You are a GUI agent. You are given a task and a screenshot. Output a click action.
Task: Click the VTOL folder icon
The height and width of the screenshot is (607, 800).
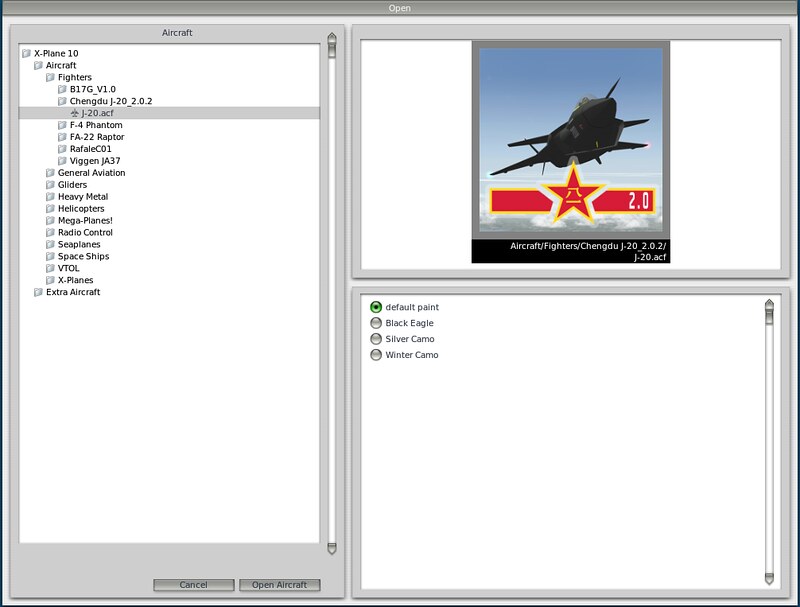tap(50, 268)
